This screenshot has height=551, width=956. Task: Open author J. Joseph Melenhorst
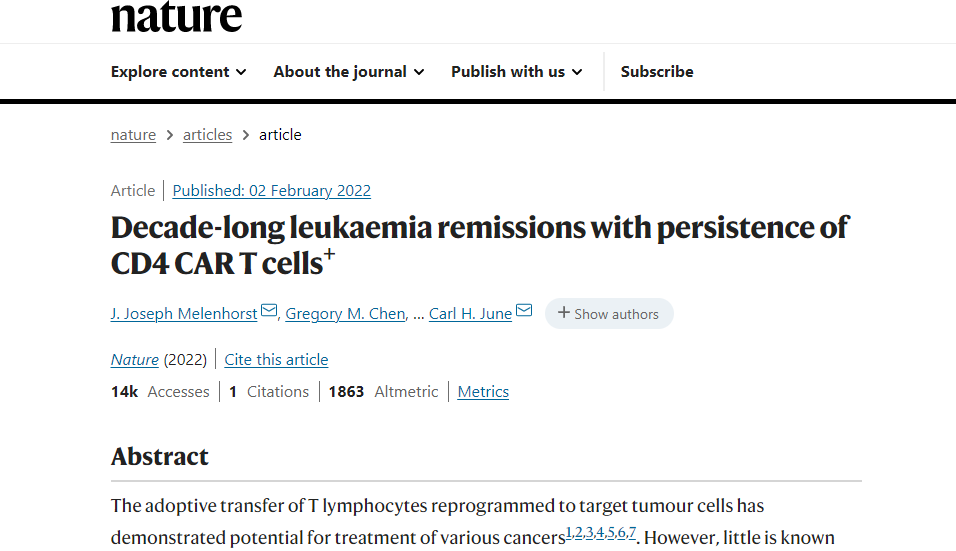184,314
